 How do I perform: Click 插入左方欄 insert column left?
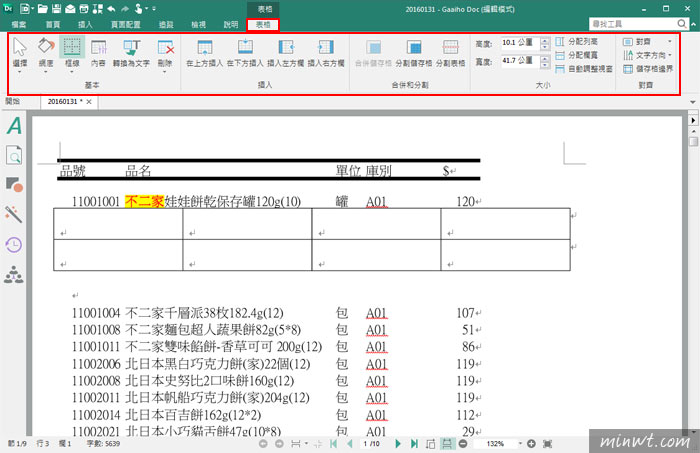286,47
